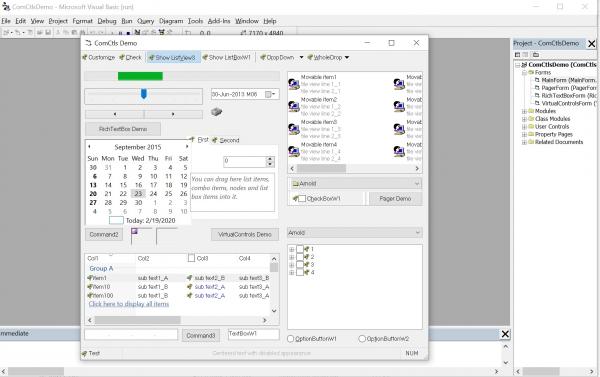Click the Customize toolbar button
600x377 pixels.
(x=98, y=57)
